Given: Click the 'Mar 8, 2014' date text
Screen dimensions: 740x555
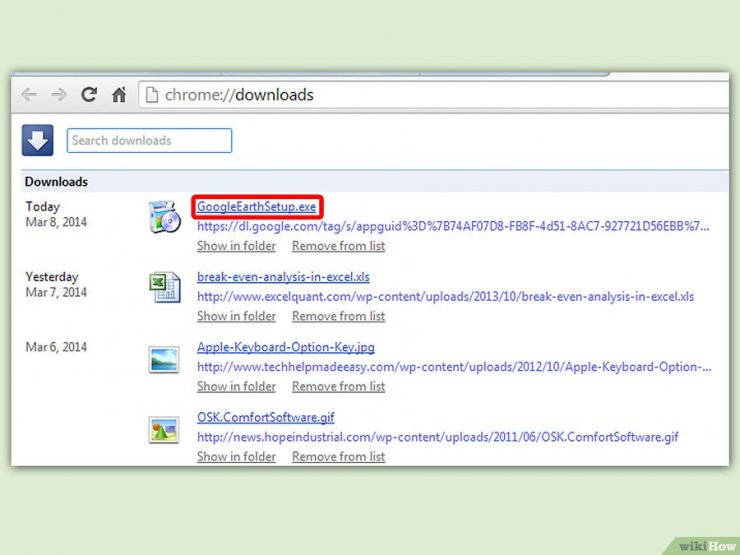Looking at the screenshot, I should pos(56,222).
